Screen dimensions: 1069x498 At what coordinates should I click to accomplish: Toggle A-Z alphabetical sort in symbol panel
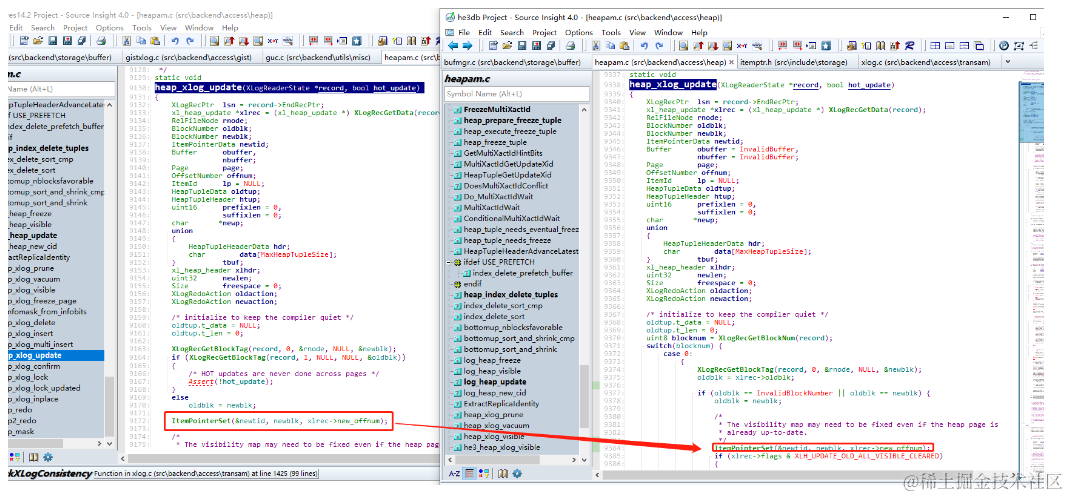(x=454, y=473)
